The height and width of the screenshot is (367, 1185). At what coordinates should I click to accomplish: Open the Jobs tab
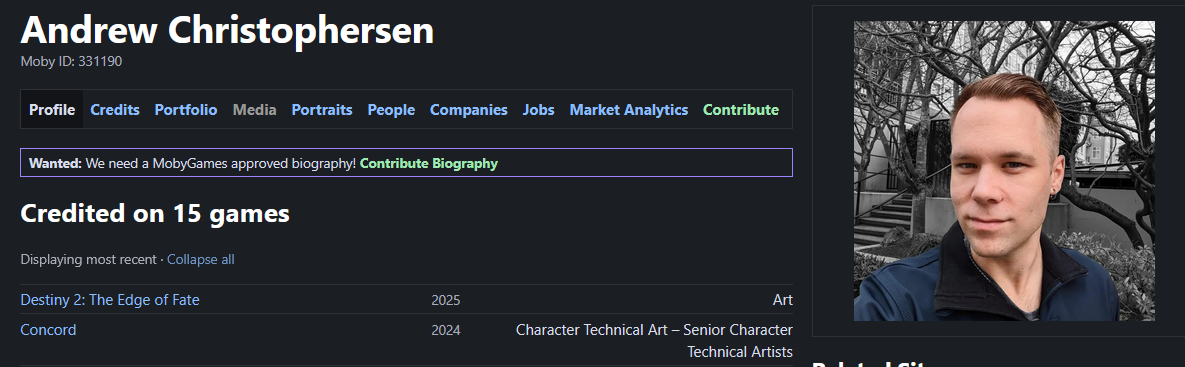(538, 109)
